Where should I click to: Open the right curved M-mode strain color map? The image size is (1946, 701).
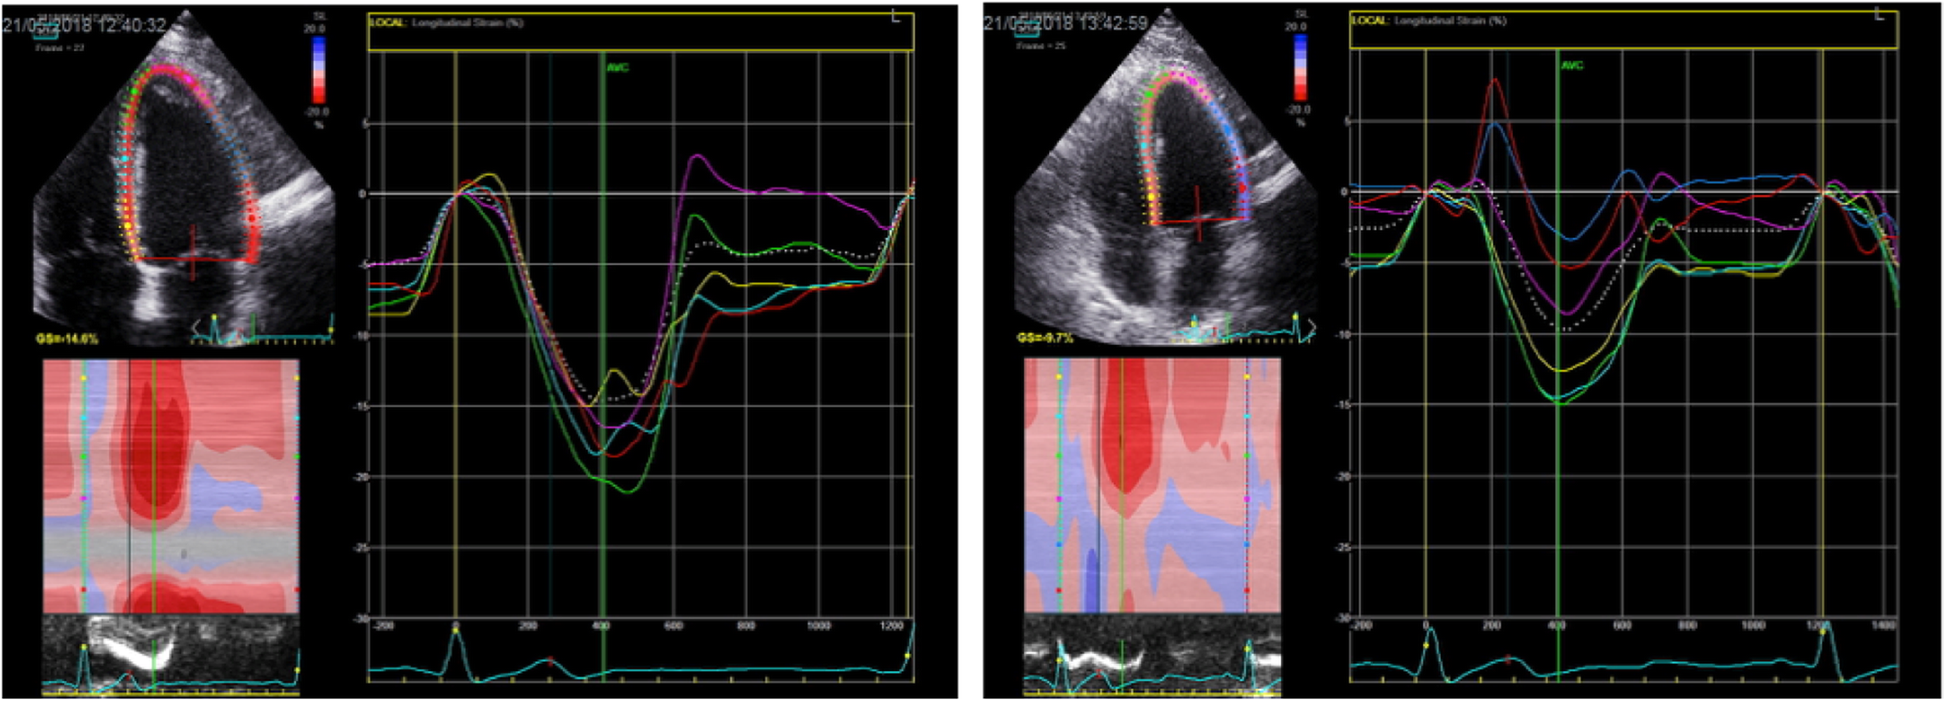pos(1152,485)
